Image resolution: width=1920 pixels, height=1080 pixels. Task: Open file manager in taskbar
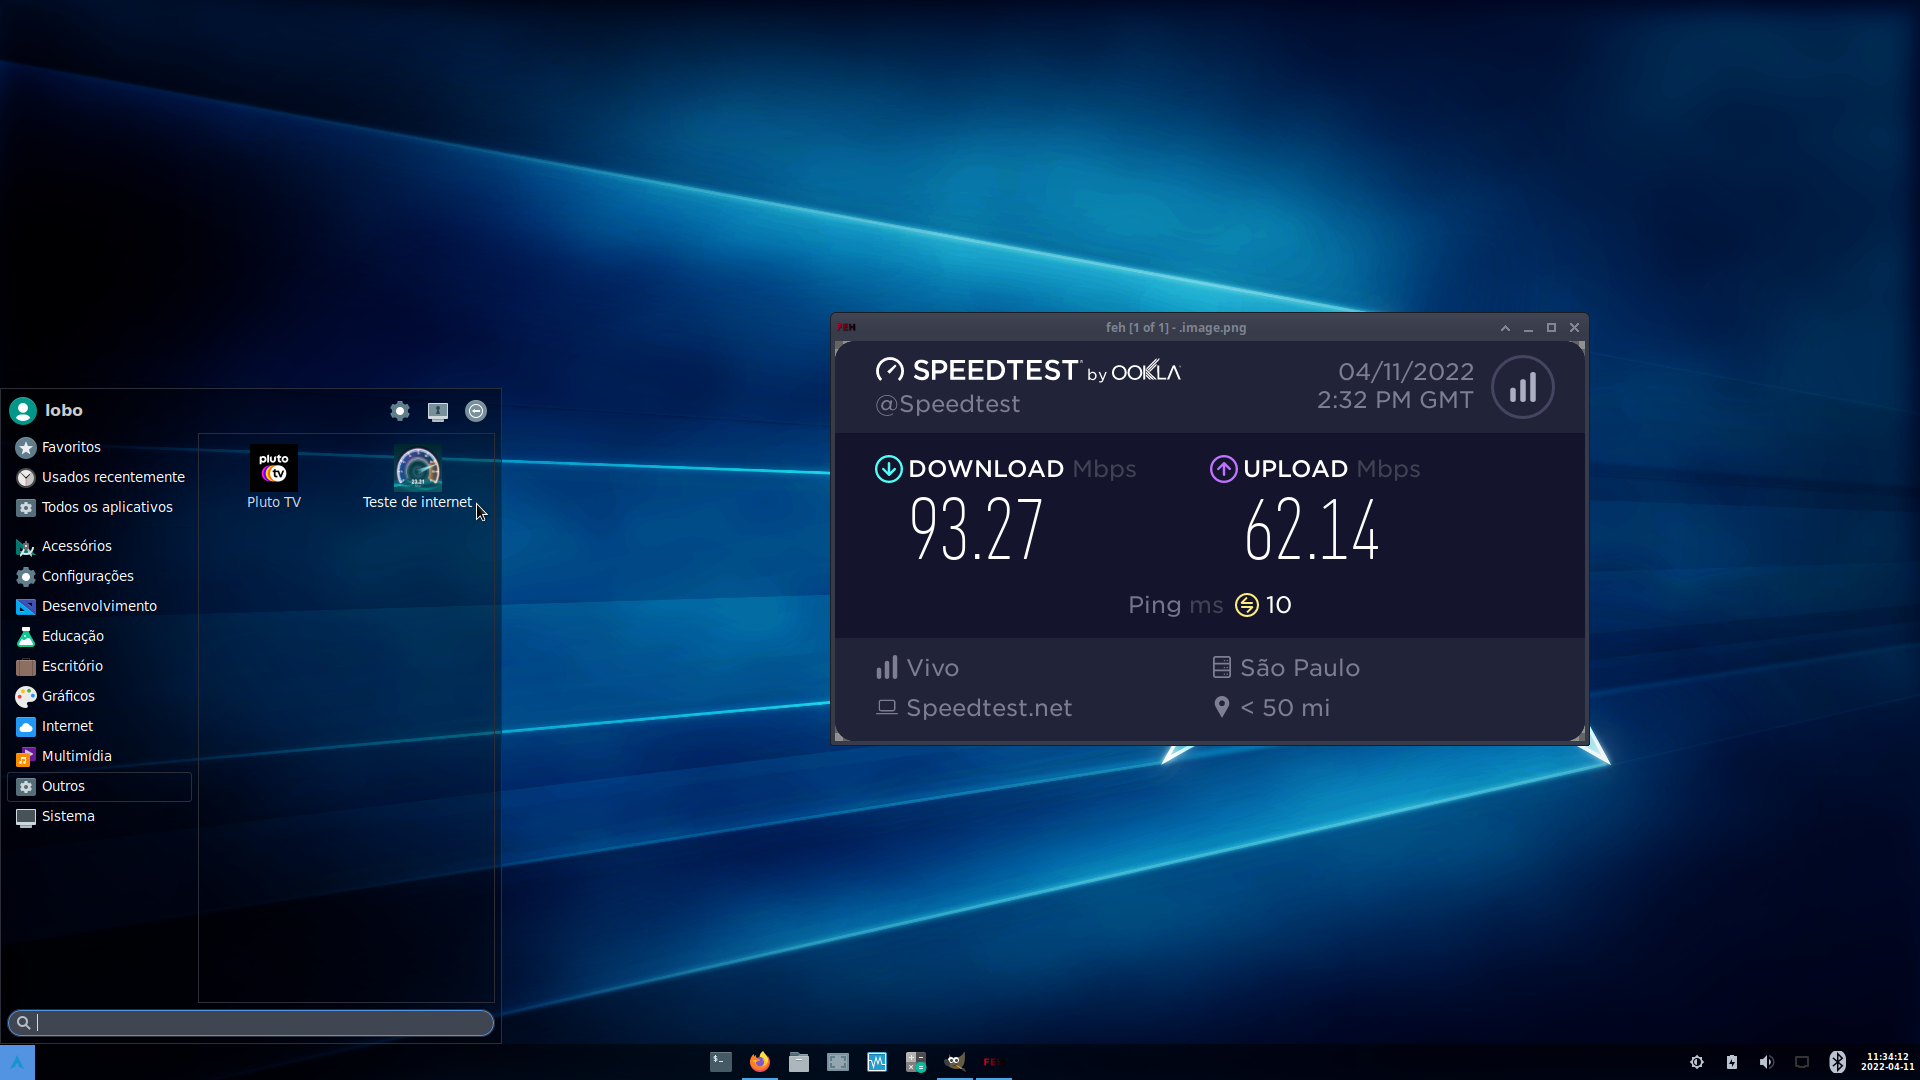pyautogui.click(x=799, y=1062)
